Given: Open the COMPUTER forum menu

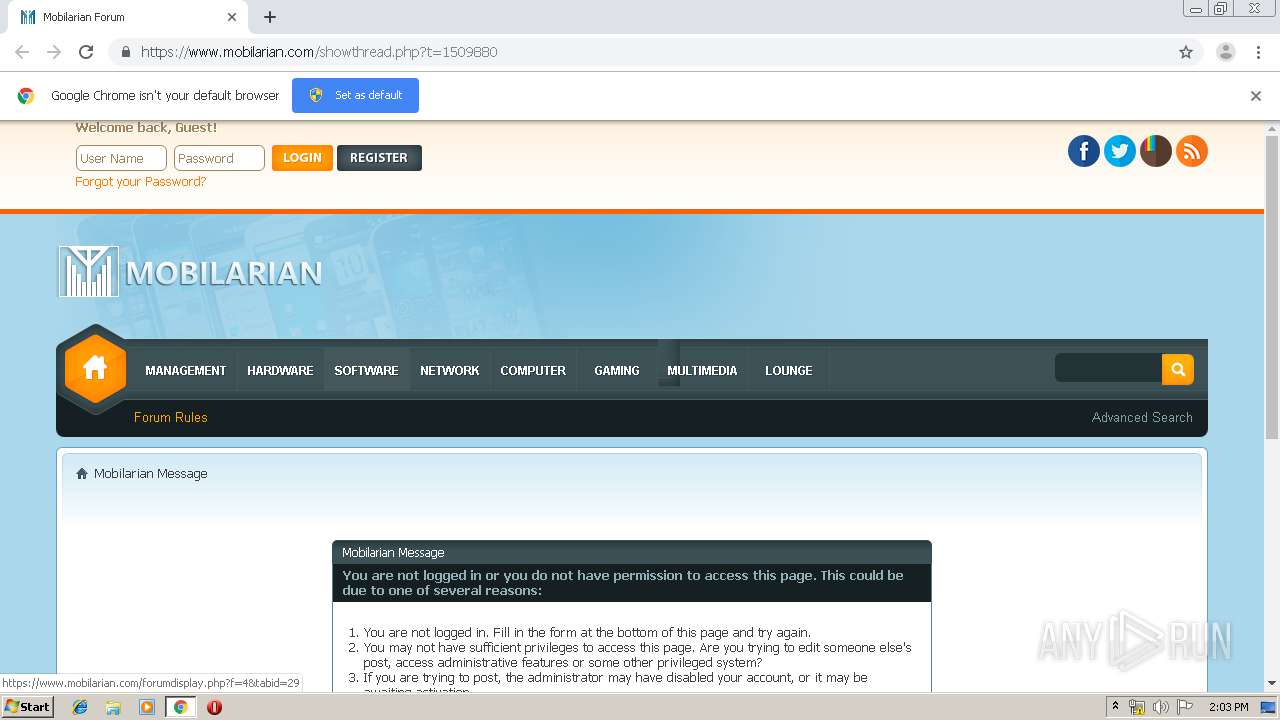Looking at the screenshot, I should pyautogui.click(x=533, y=370).
